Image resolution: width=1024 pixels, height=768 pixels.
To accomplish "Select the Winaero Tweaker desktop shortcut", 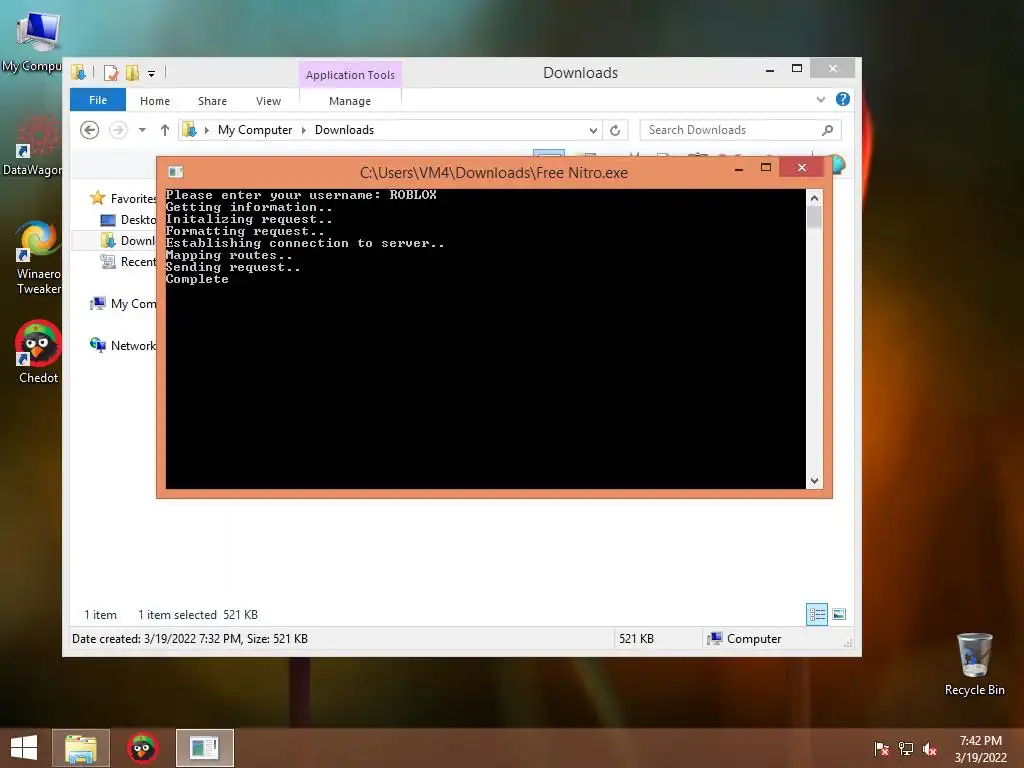I will (38, 259).
